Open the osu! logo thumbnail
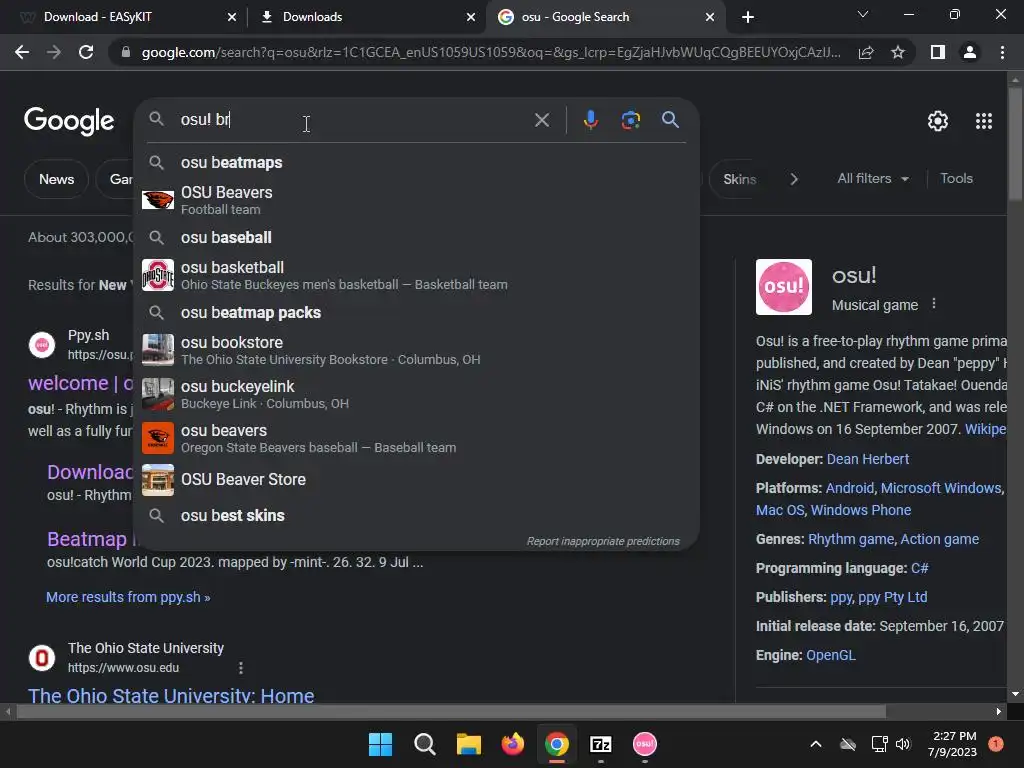1024x768 pixels. click(x=784, y=287)
